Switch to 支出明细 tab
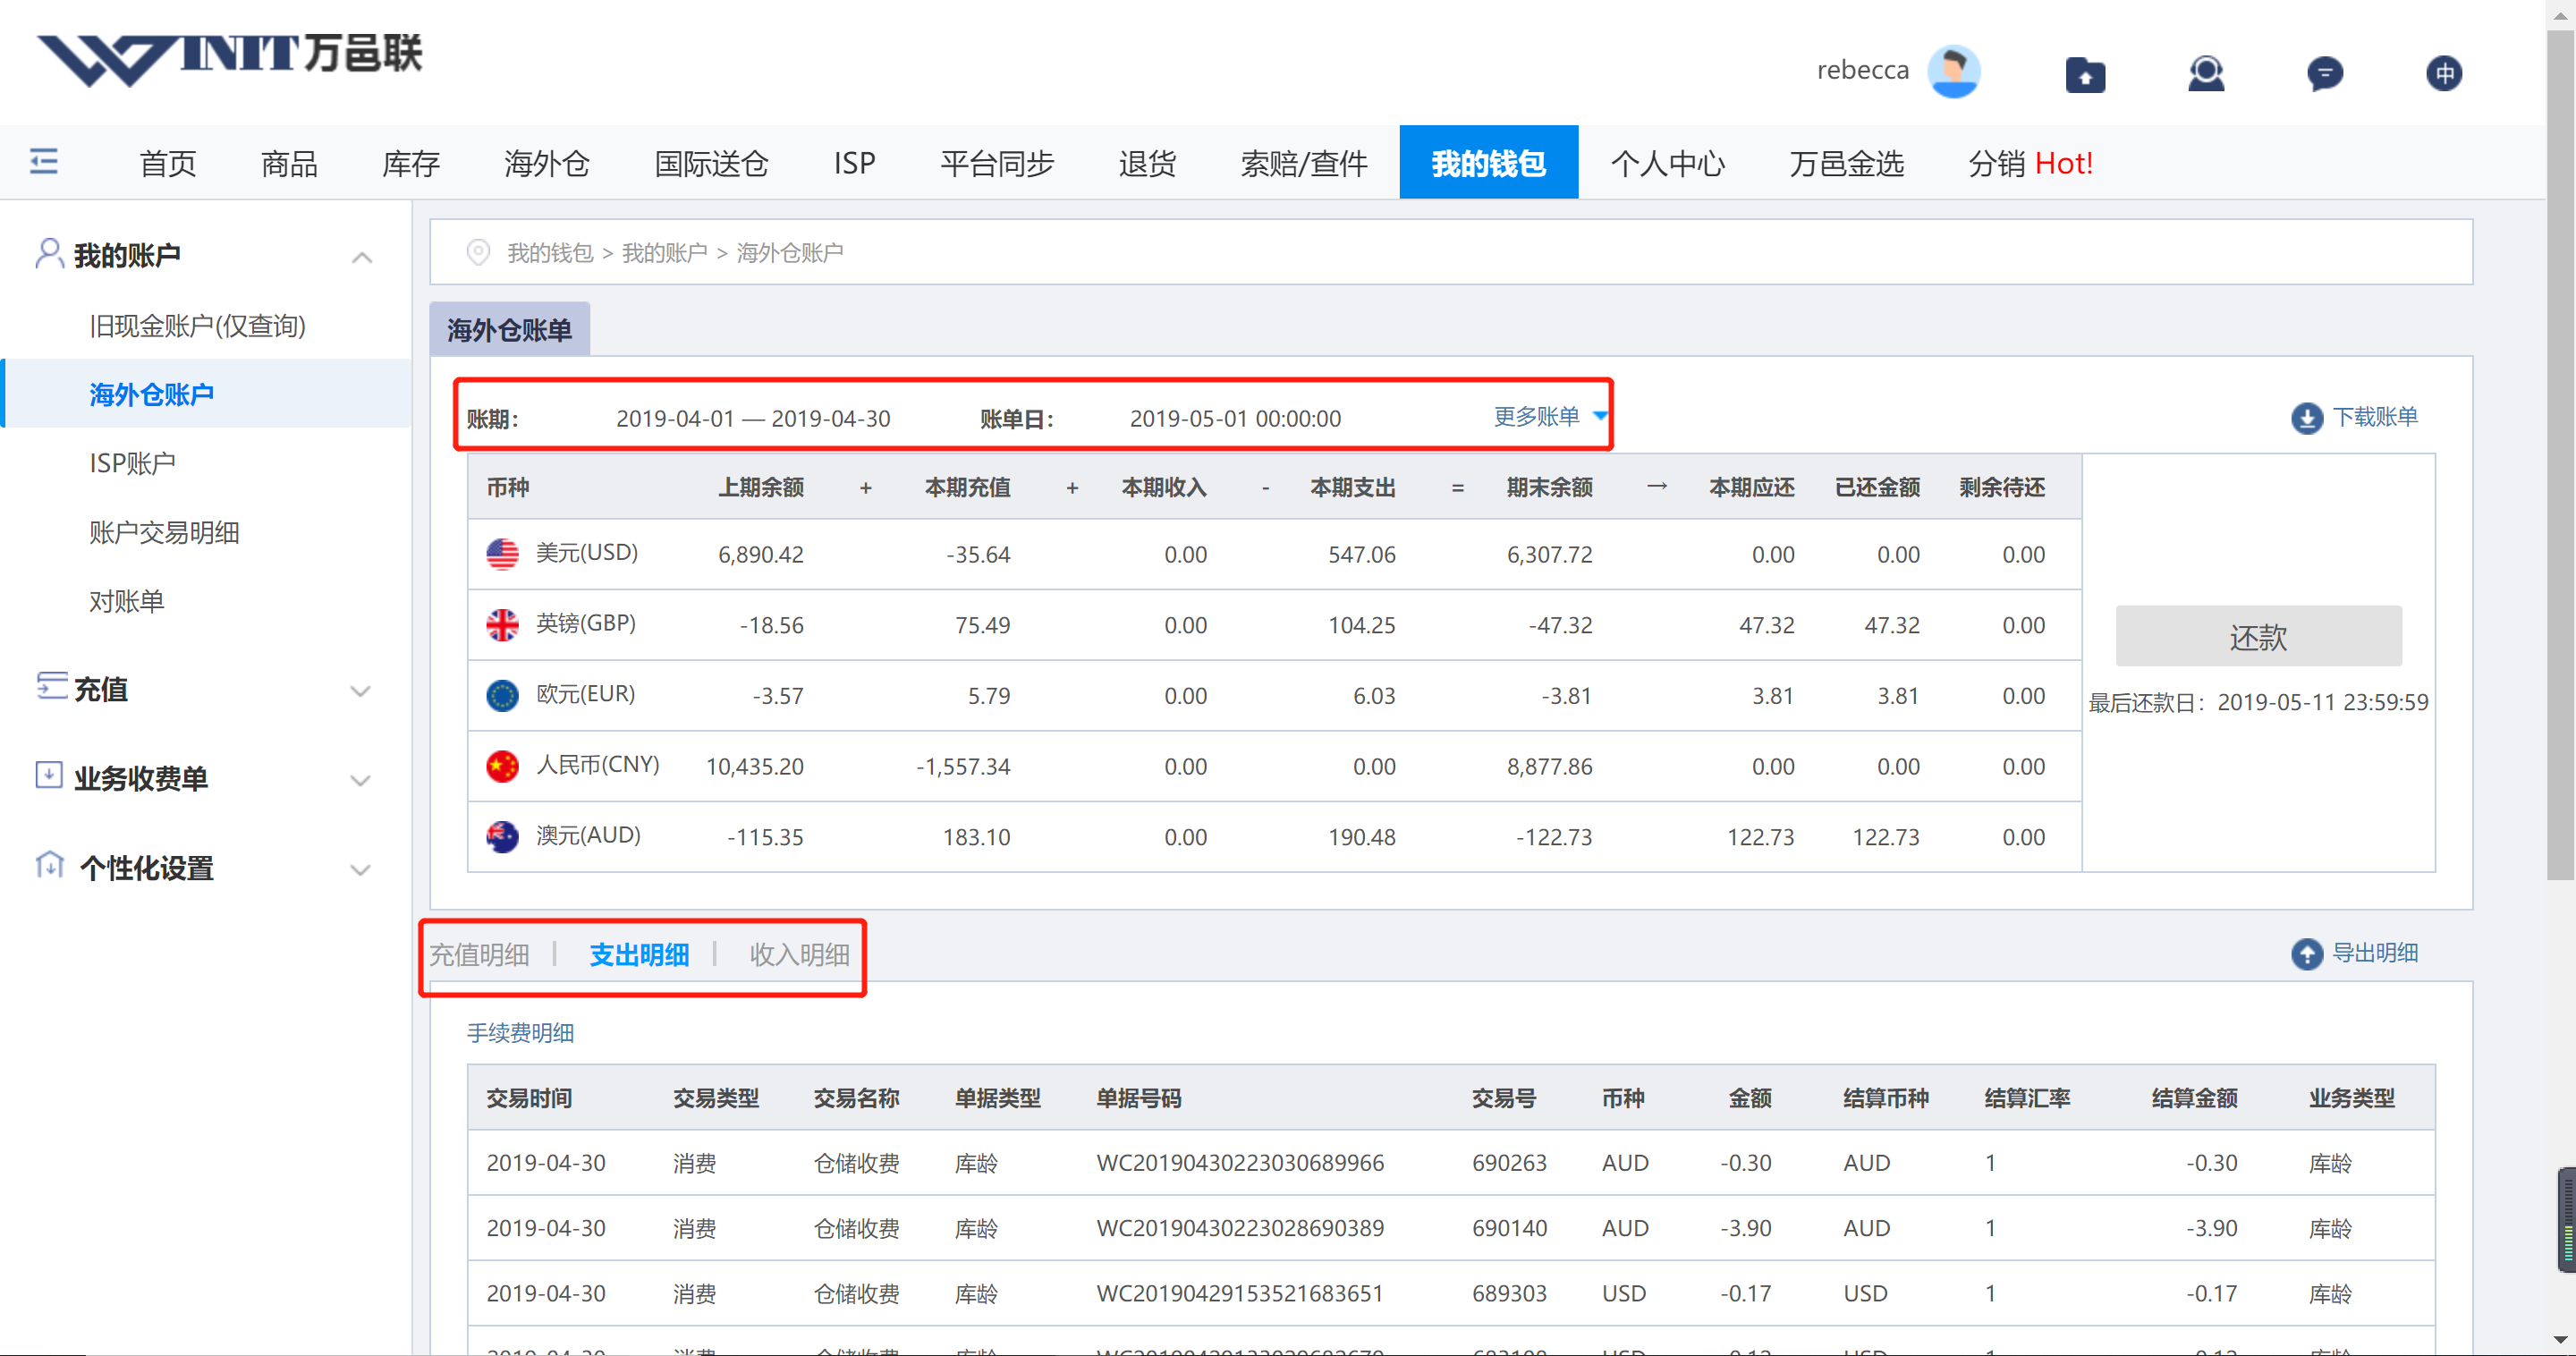Screen dimensions: 2576x1356 (639, 955)
